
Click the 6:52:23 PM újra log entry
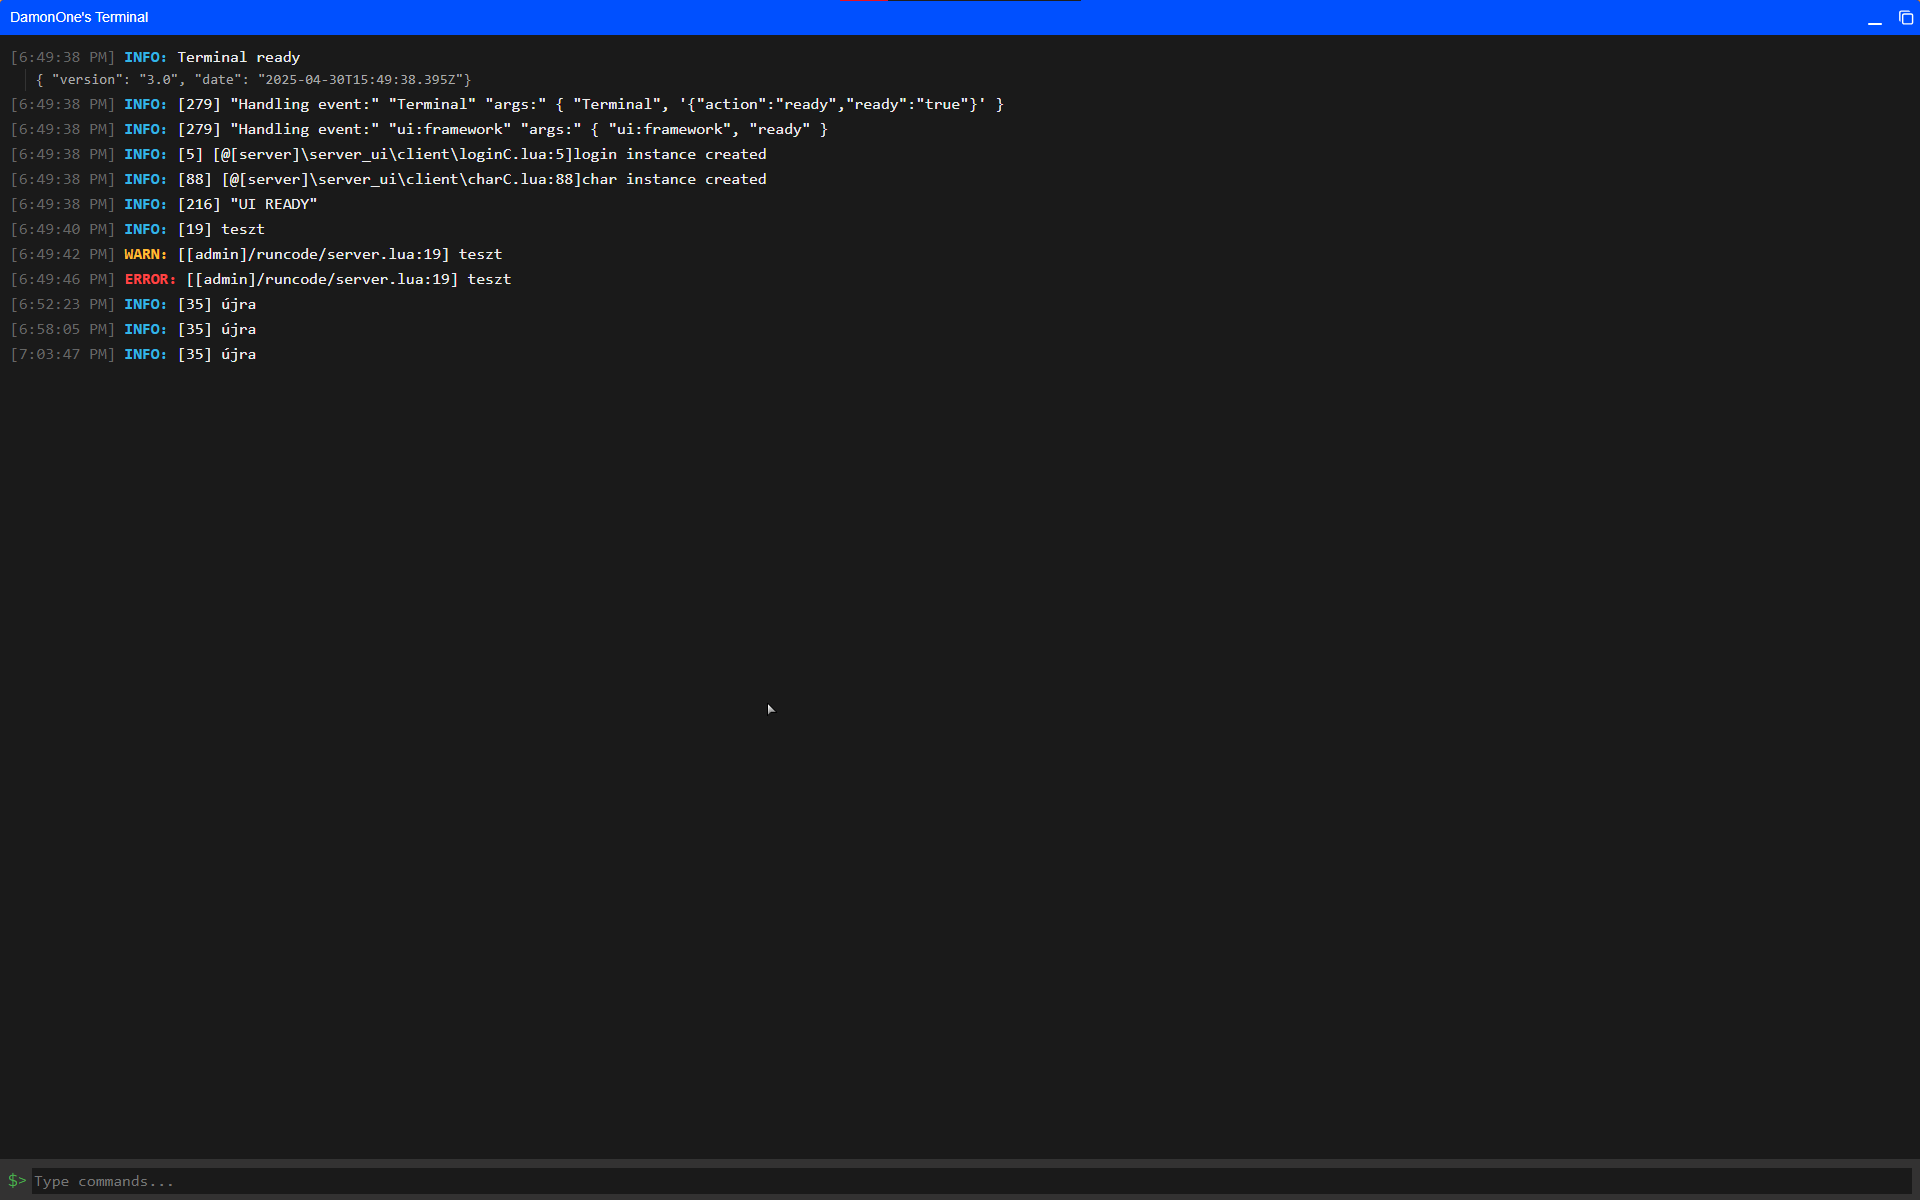tap(133, 304)
